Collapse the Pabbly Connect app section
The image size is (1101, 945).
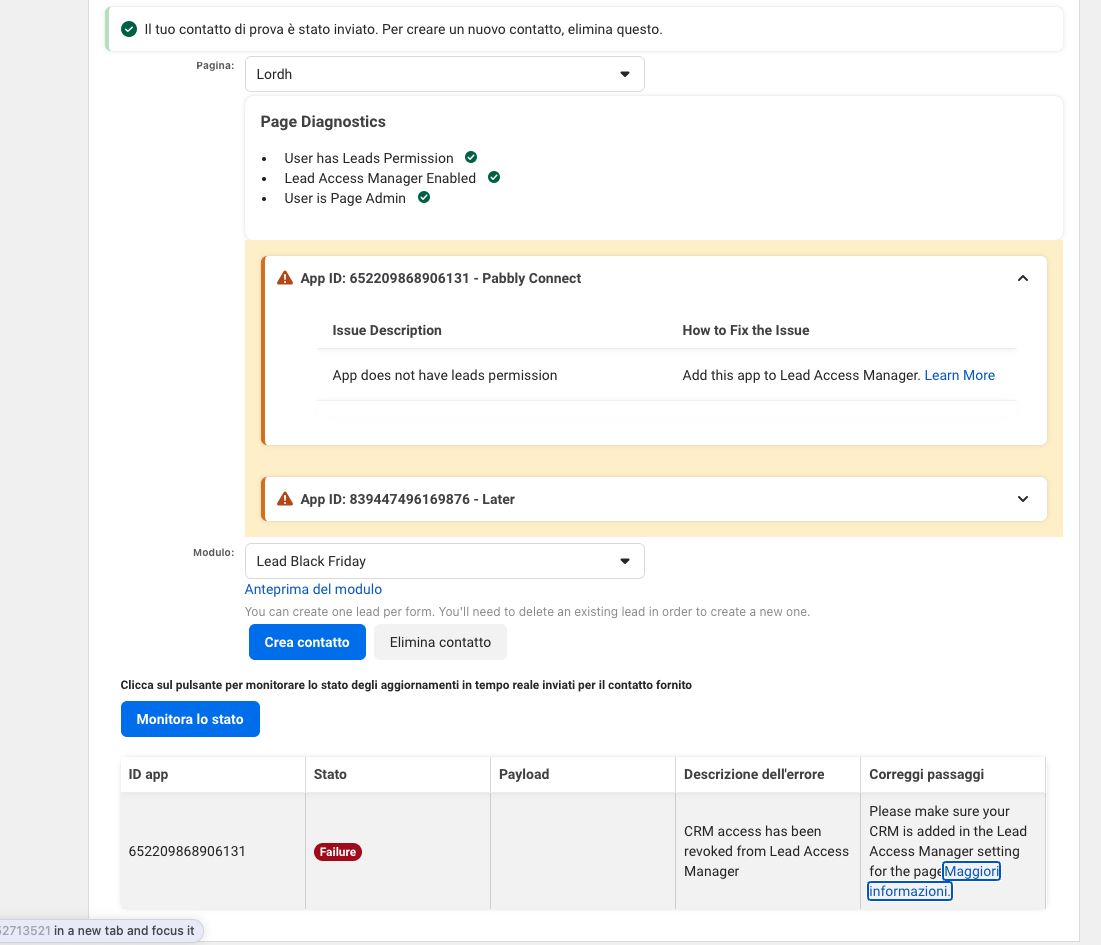tap(1022, 278)
